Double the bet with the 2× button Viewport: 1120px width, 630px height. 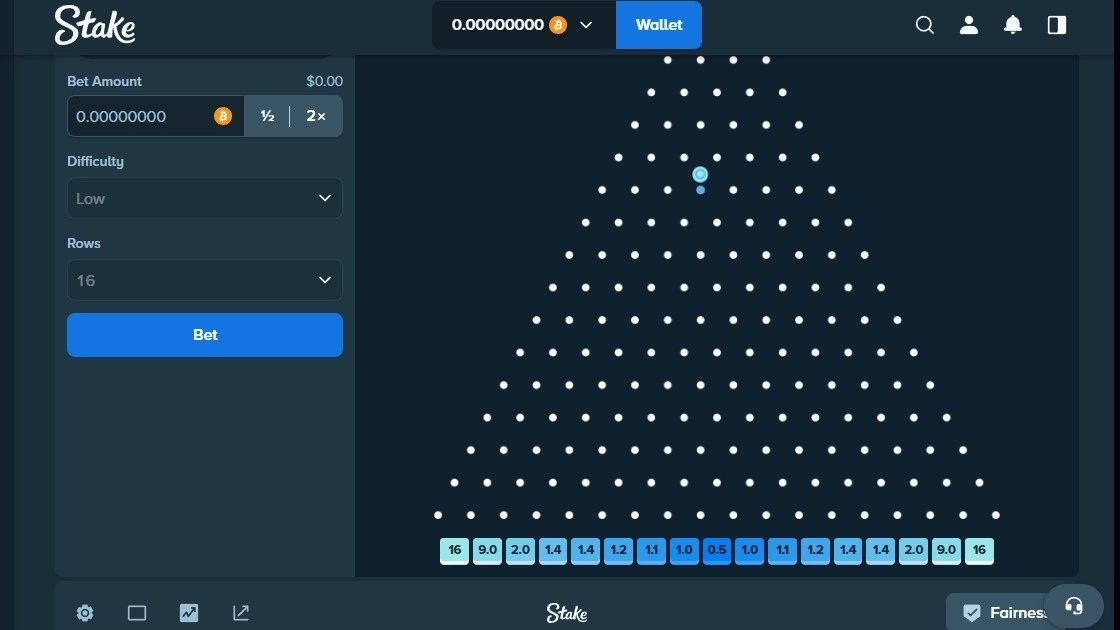[316, 116]
